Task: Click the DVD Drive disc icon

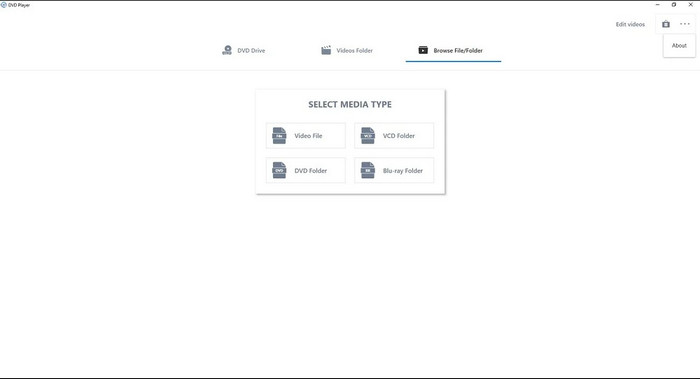Action: pyautogui.click(x=227, y=50)
